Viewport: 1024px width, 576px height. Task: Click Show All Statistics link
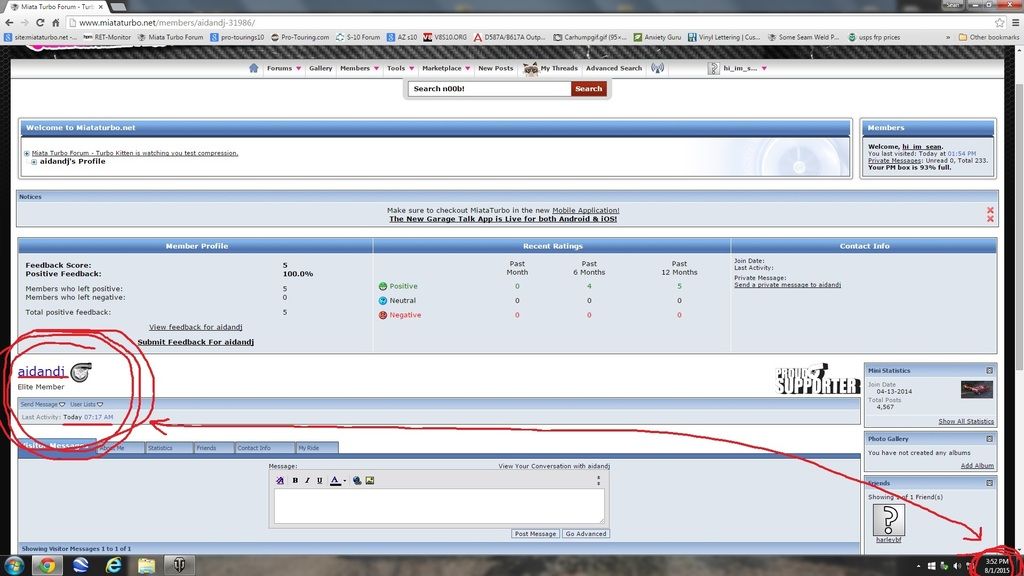pos(966,421)
